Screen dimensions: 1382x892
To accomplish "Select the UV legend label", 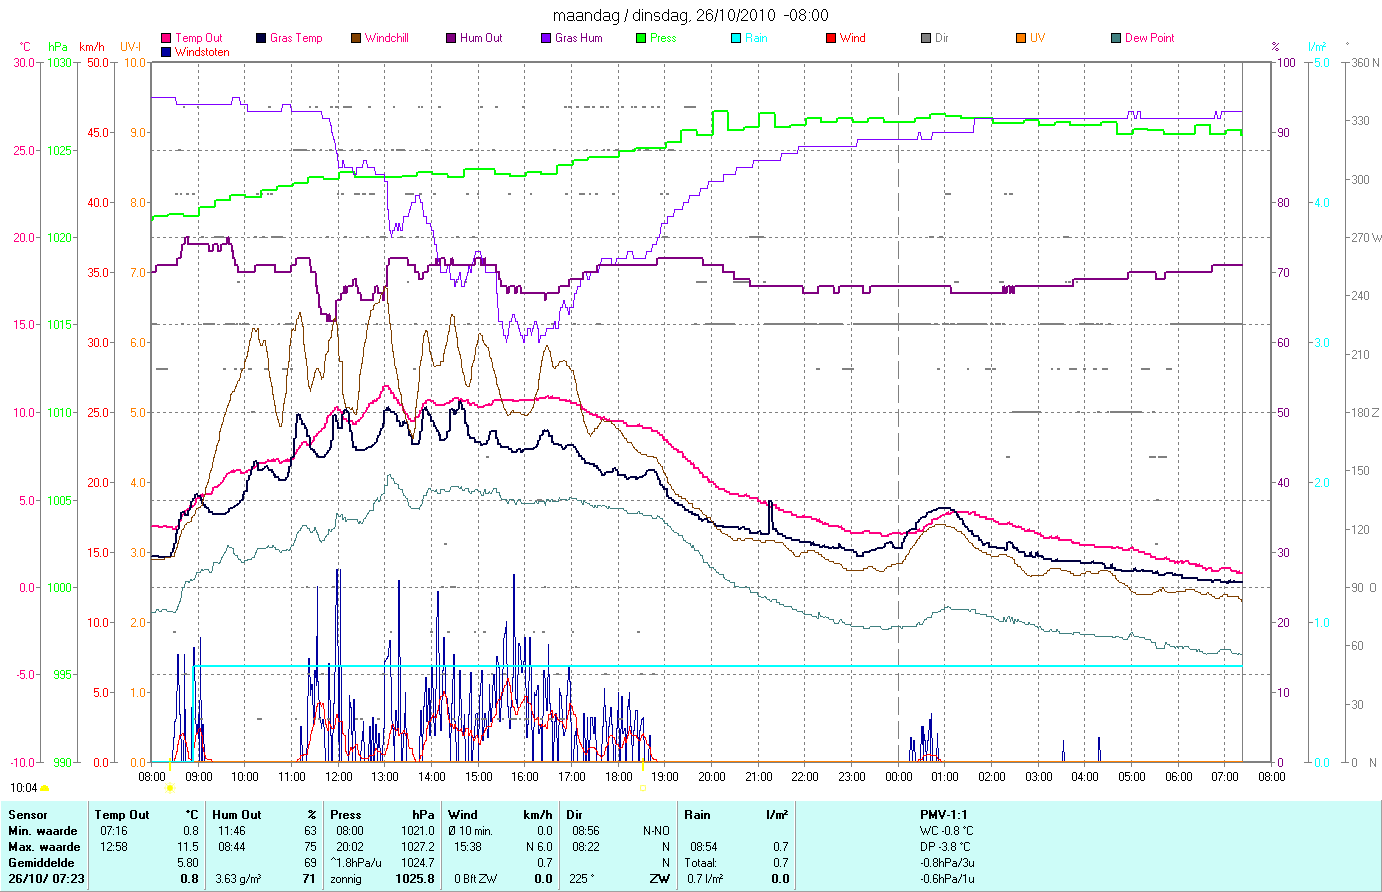I will click(1037, 38).
